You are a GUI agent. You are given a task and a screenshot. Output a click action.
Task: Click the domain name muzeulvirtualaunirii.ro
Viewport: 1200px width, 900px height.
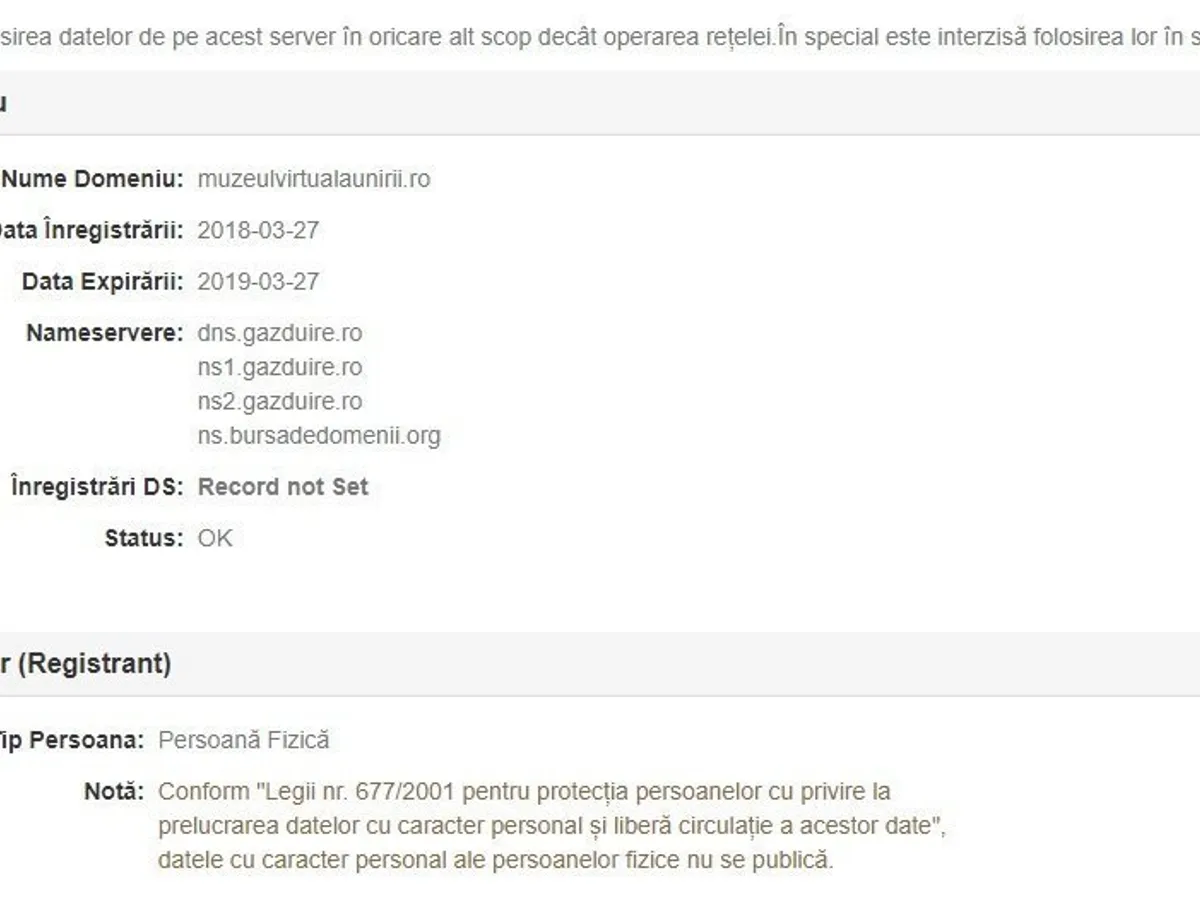[x=314, y=179]
